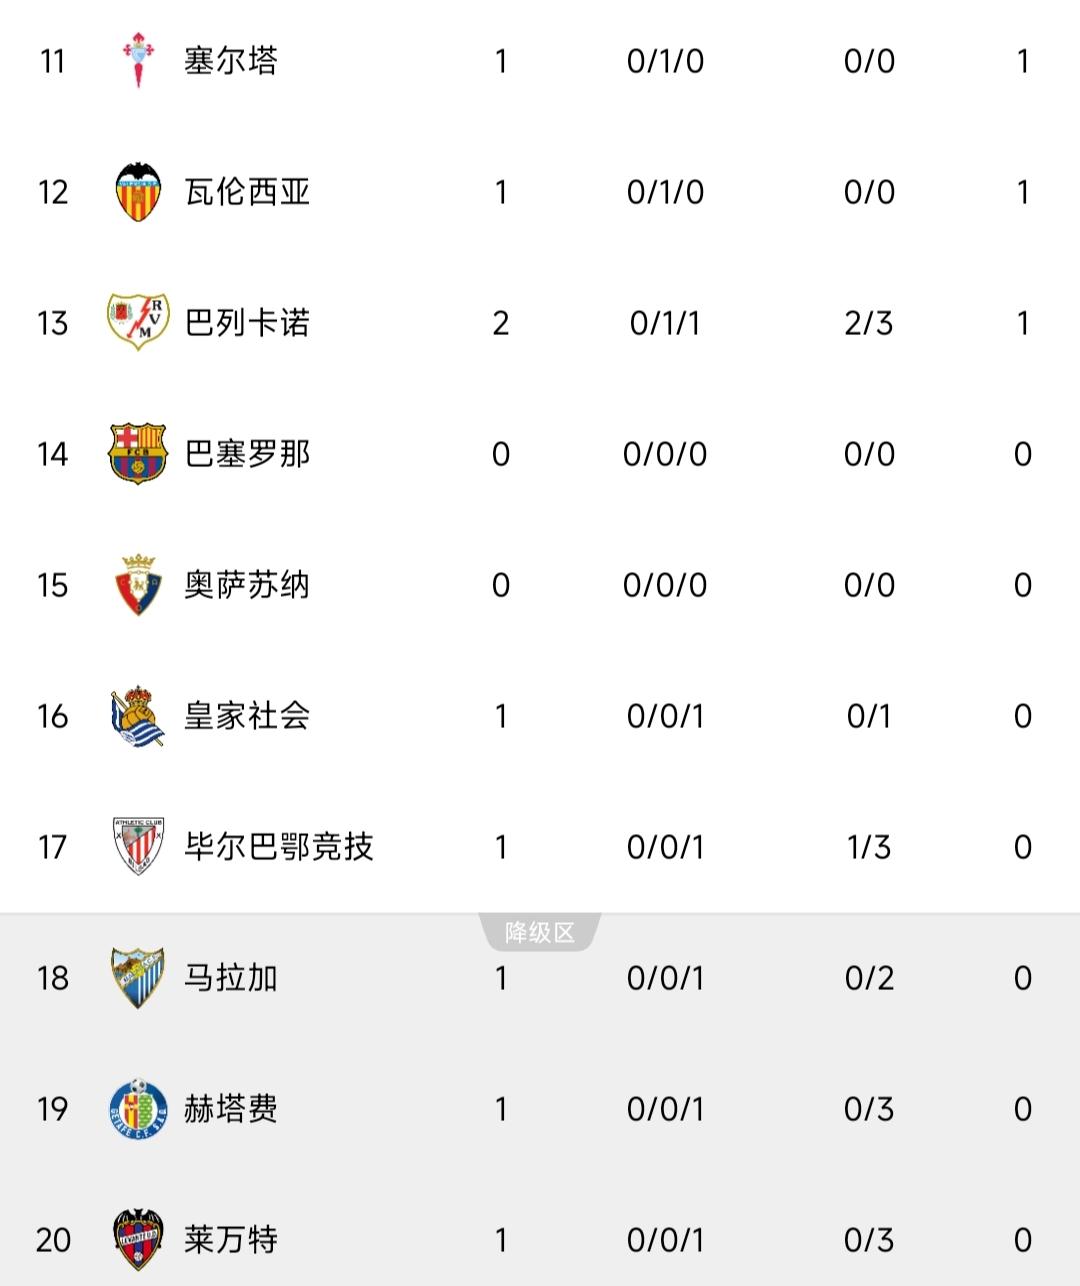Tap the Athletic Bilbao (毕尔巴鄂竞技) crest
This screenshot has width=1080, height=1286.
[x=138, y=847]
